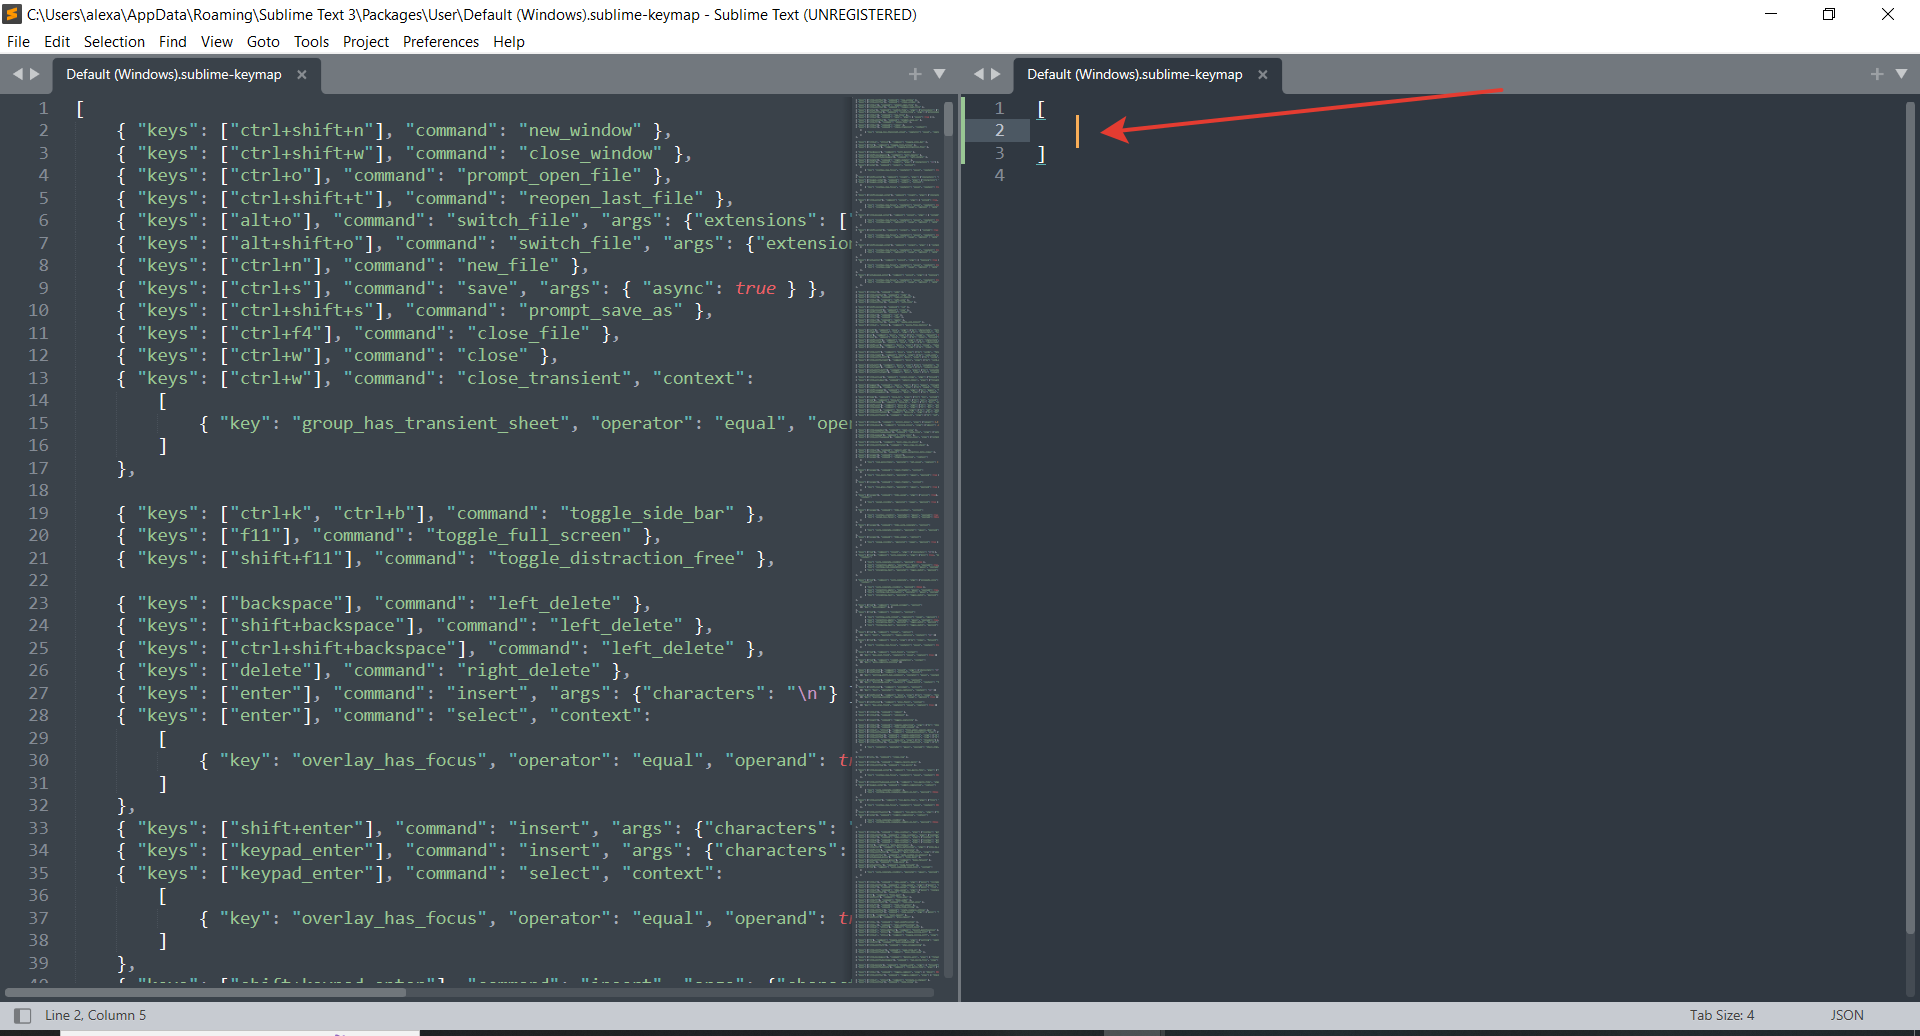This screenshot has height=1036, width=1920.
Task: Open the Edit menu
Action: [x=57, y=41]
